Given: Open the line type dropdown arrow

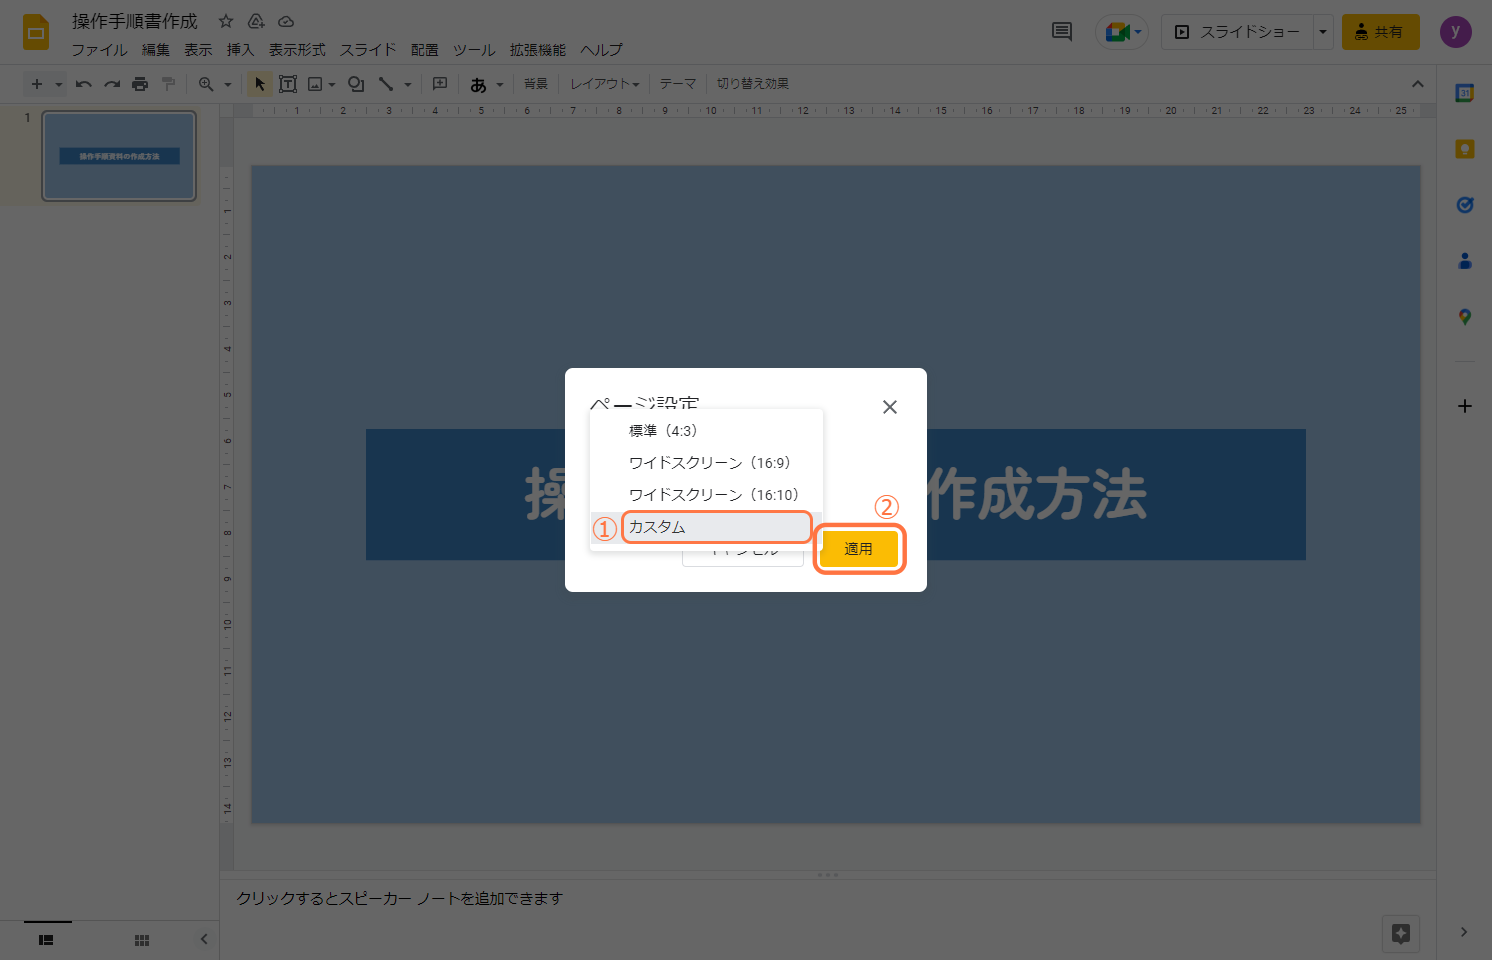Looking at the screenshot, I should point(408,84).
